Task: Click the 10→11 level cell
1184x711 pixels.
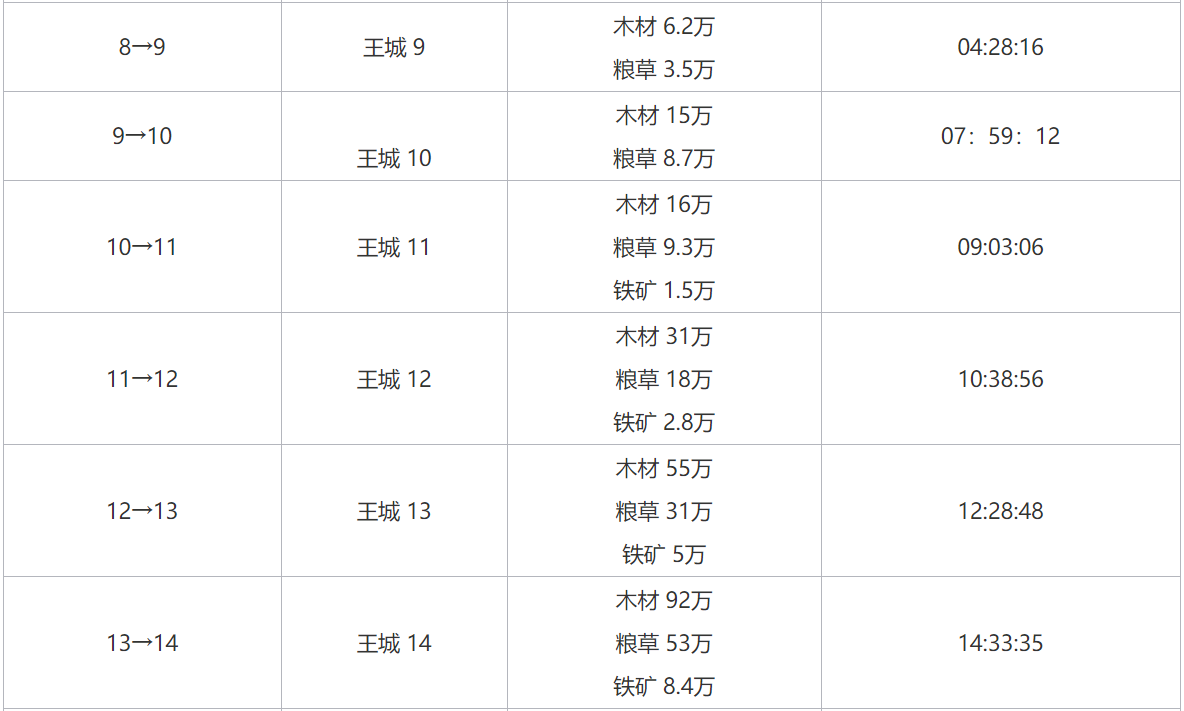Action: coord(141,247)
